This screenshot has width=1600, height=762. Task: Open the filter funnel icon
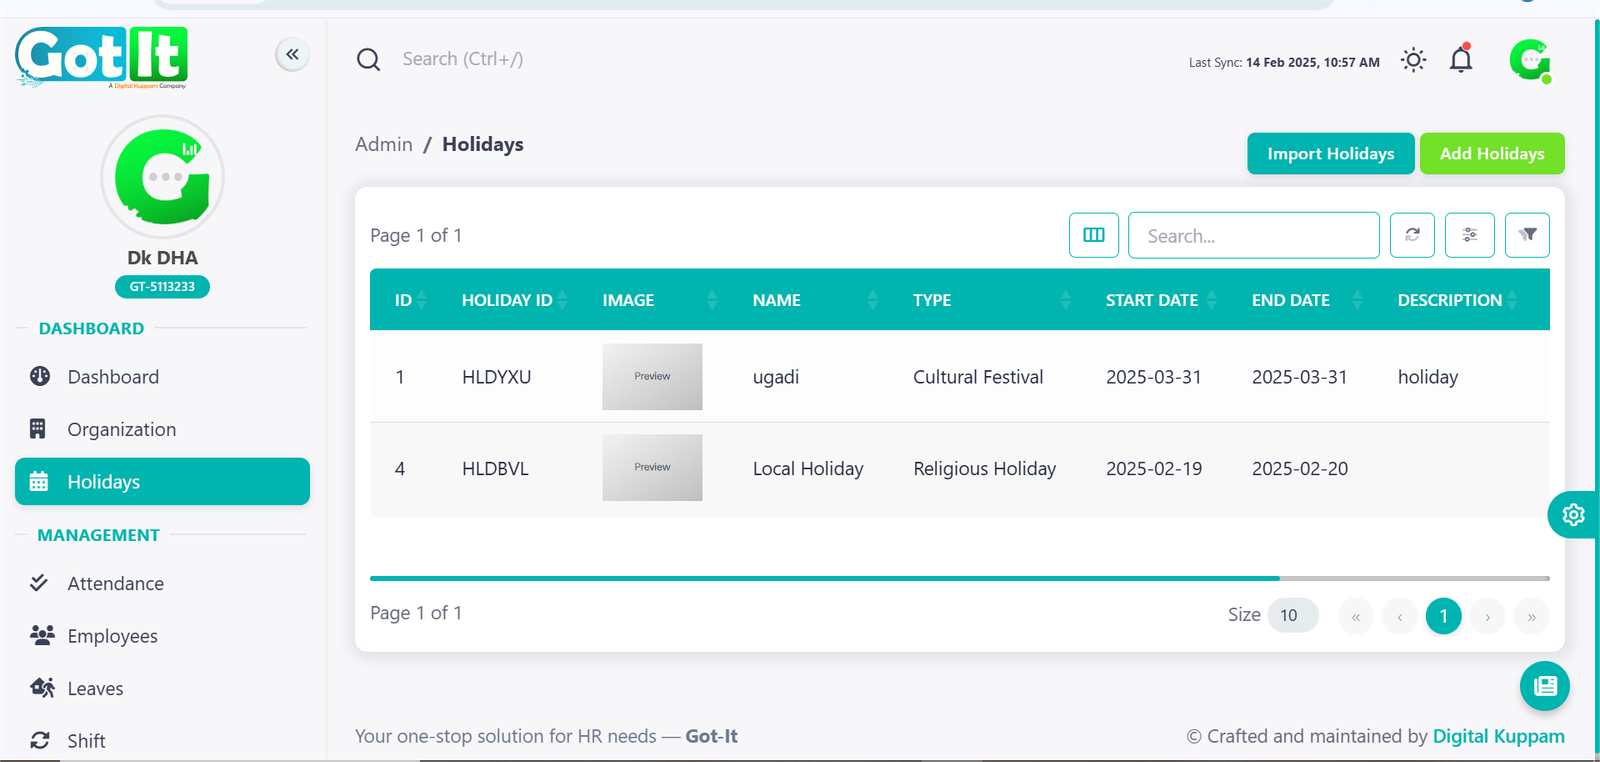[1527, 235]
